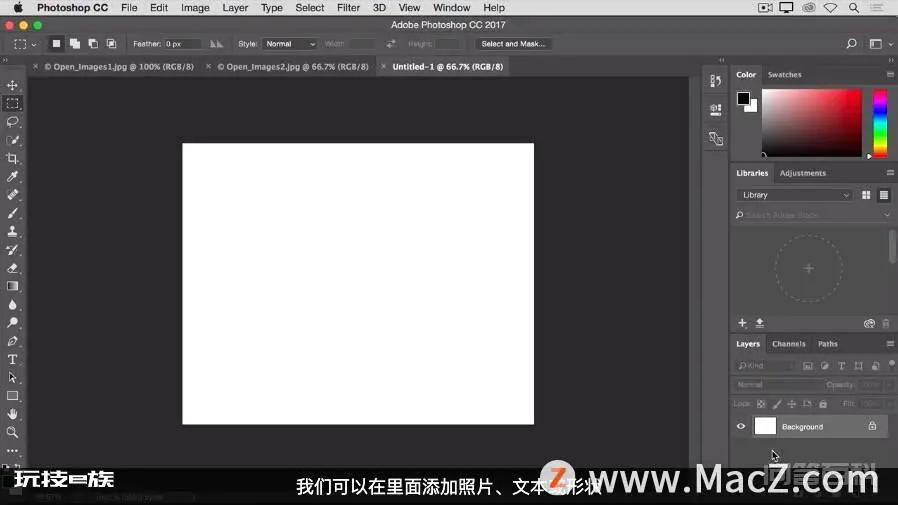Image resolution: width=898 pixels, height=505 pixels.
Task: Select the Eyedropper tool
Action: click(x=12, y=176)
